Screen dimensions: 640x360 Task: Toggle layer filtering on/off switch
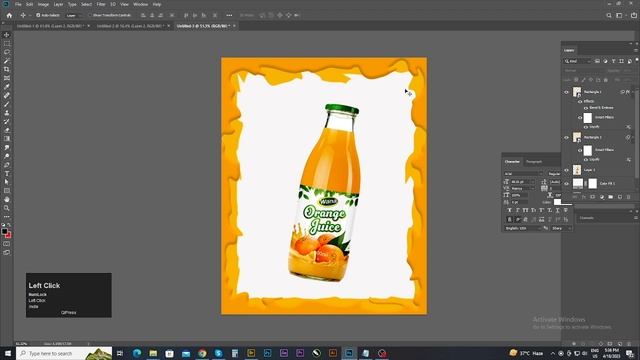pyautogui.click(x=636, y=60)
